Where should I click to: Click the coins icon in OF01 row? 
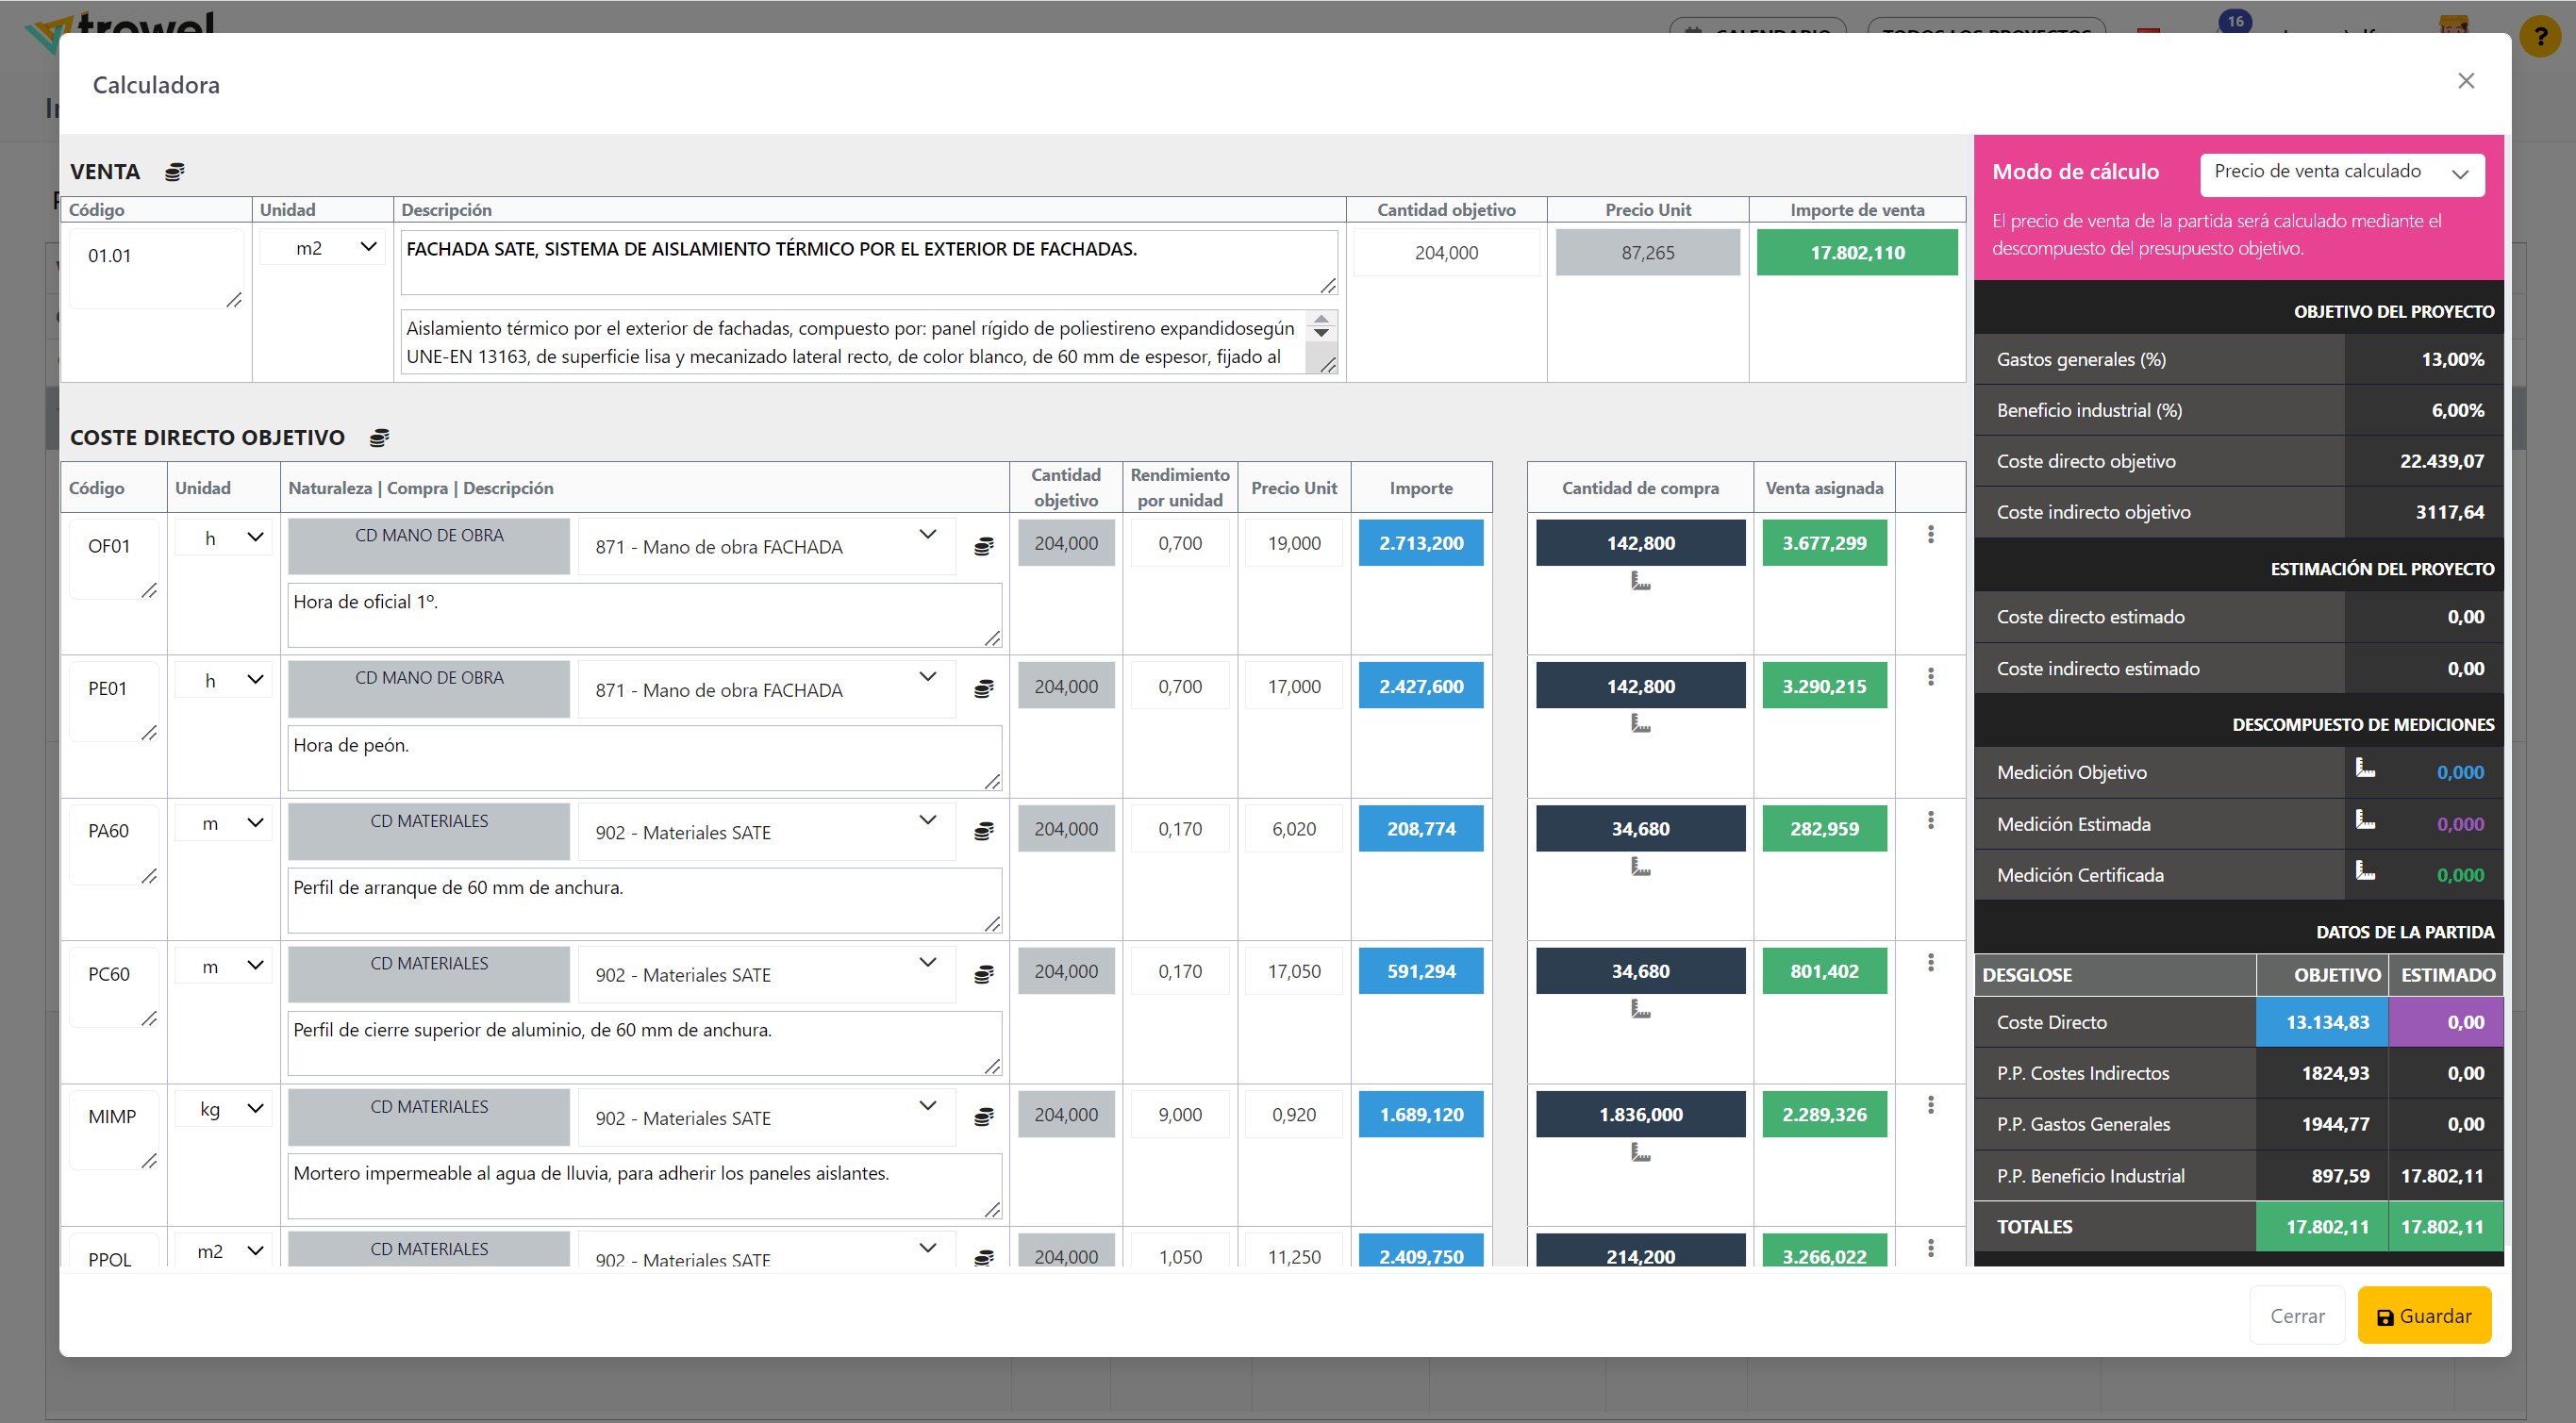[984, 546]
